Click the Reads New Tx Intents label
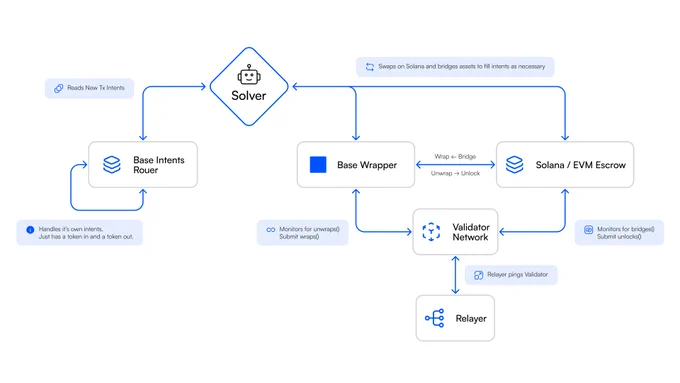The height and width of the screenshot is (383, 680). point(96,88)
